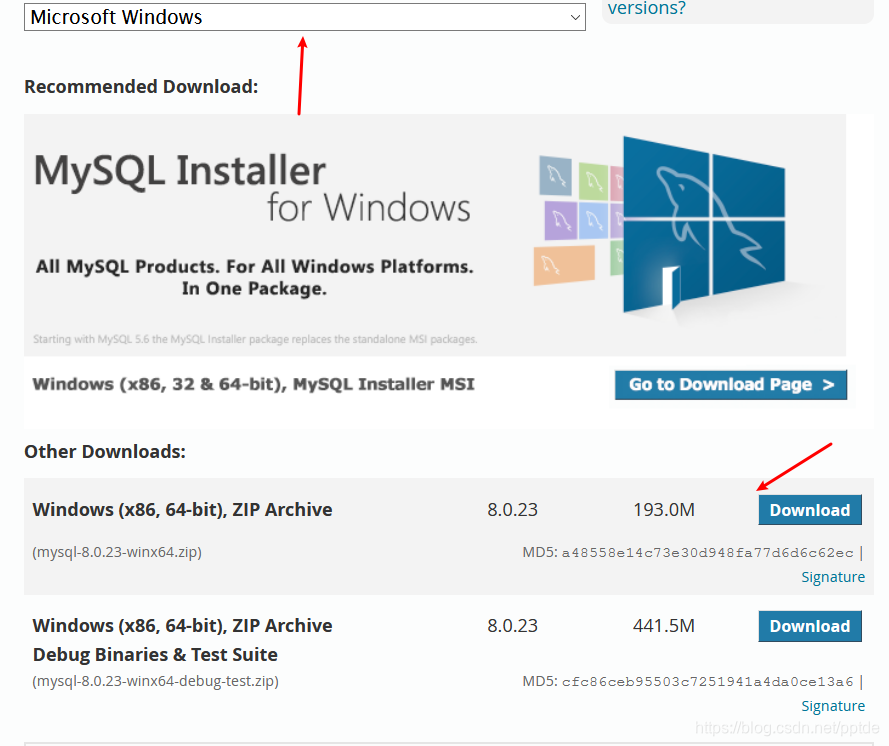The height and width of the screenshot is (746, 889).
Task: Click the 441.5M file size value
Action: coord(663,626)
